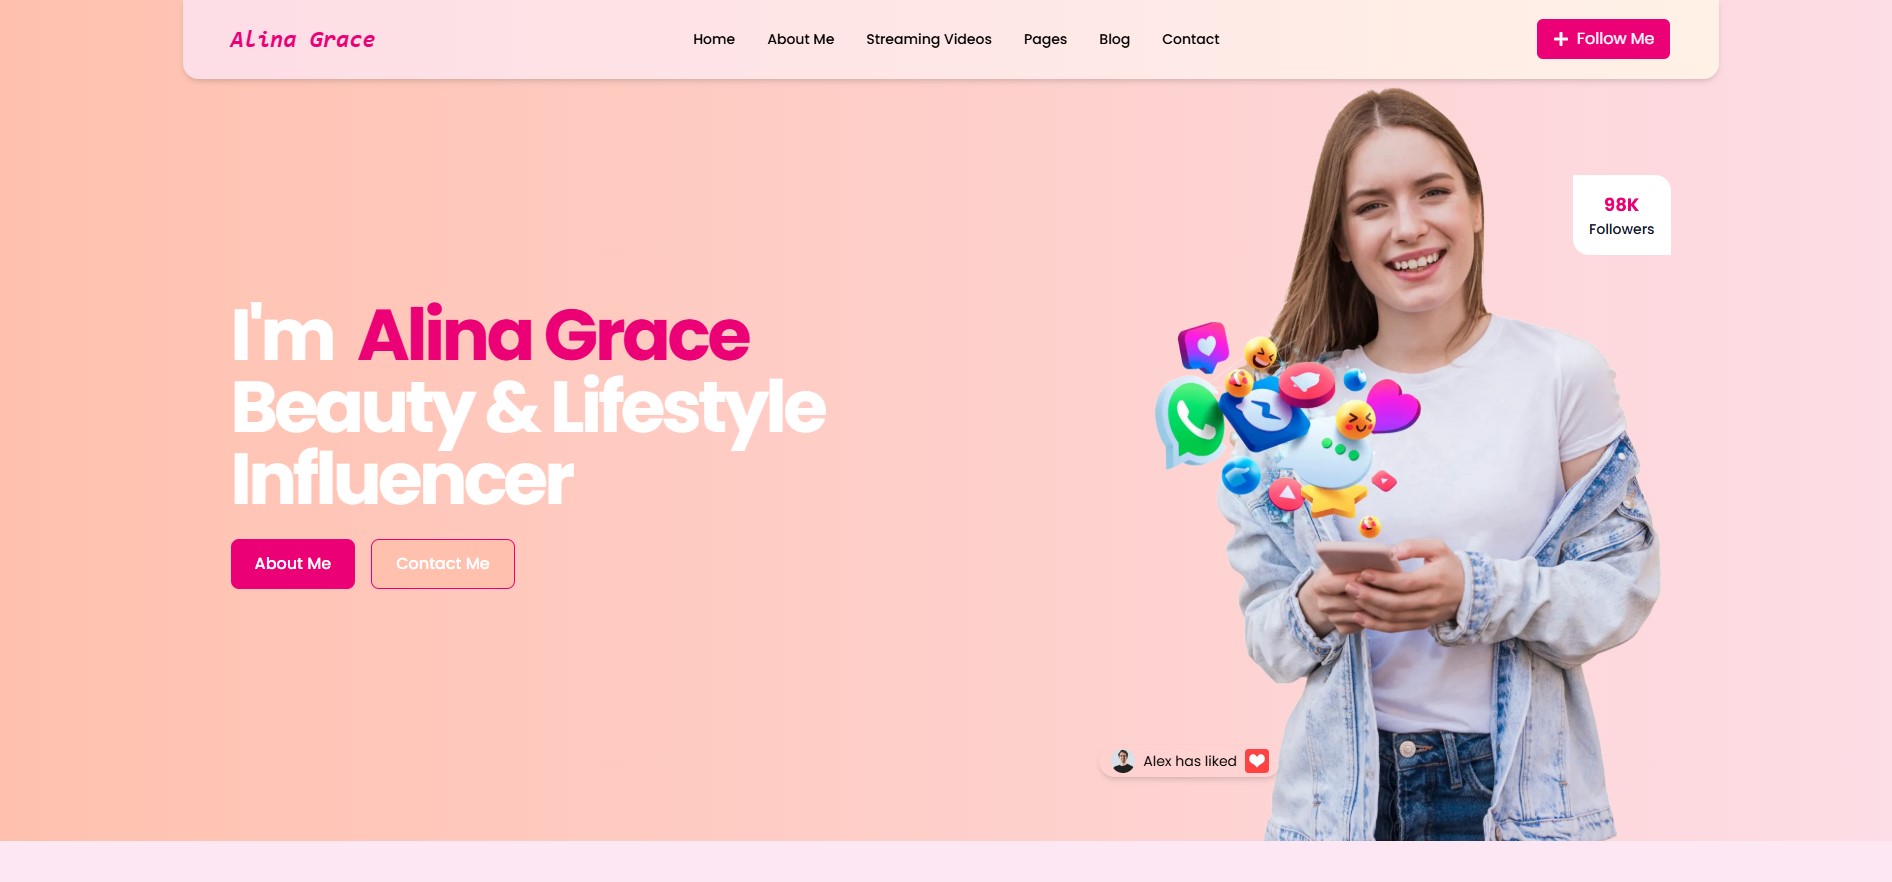This screenshot has width=1892, height=882.
Task: Click the Follow Me button
Action: click(1603, 39)
